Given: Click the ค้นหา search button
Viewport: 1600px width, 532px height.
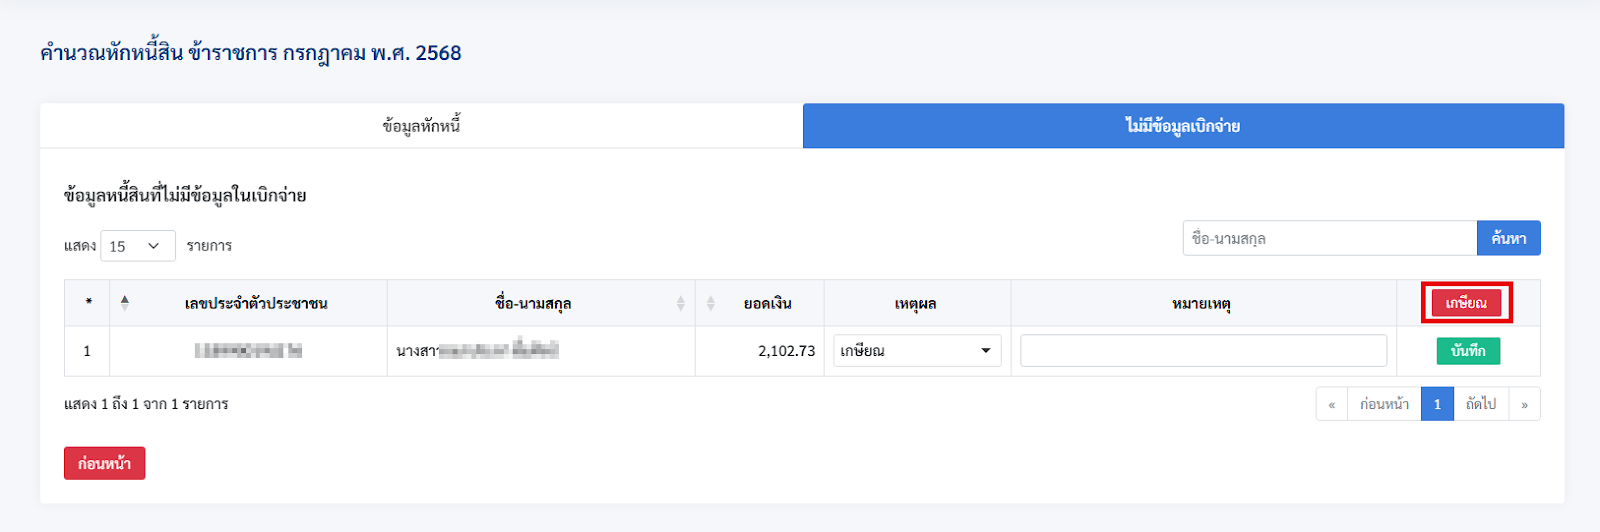Looking at the screenshot, I should [1508, 238].
